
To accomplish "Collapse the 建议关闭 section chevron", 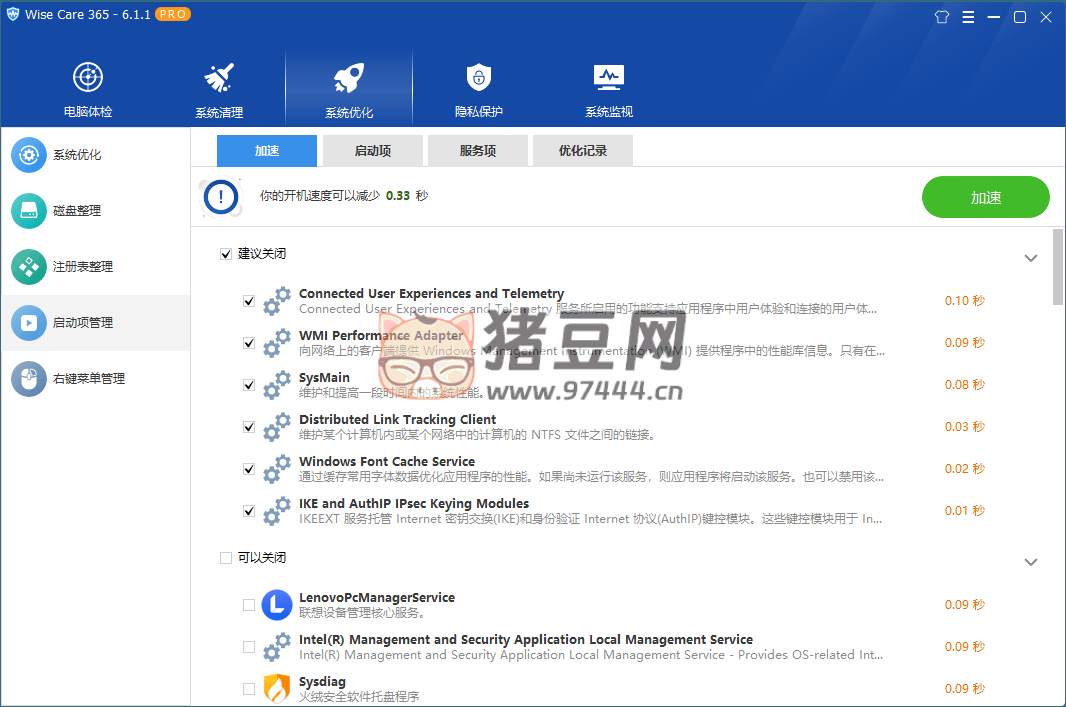I will pyautogui.click(x=1031, y=258).
